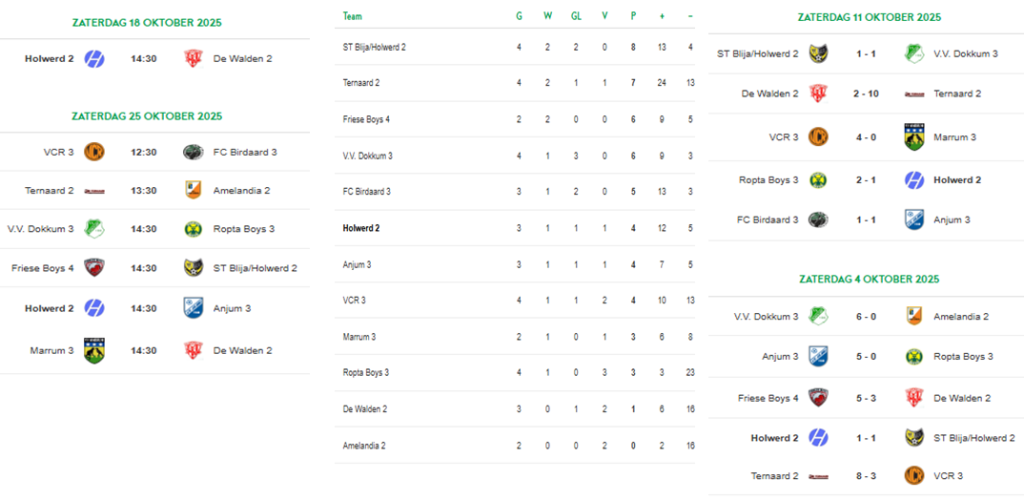Click the P points column header

633,16
